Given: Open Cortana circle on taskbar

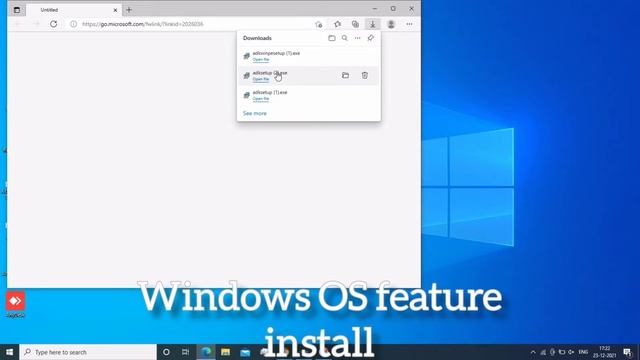Looking at the screenshot, I should click(166, 352).
